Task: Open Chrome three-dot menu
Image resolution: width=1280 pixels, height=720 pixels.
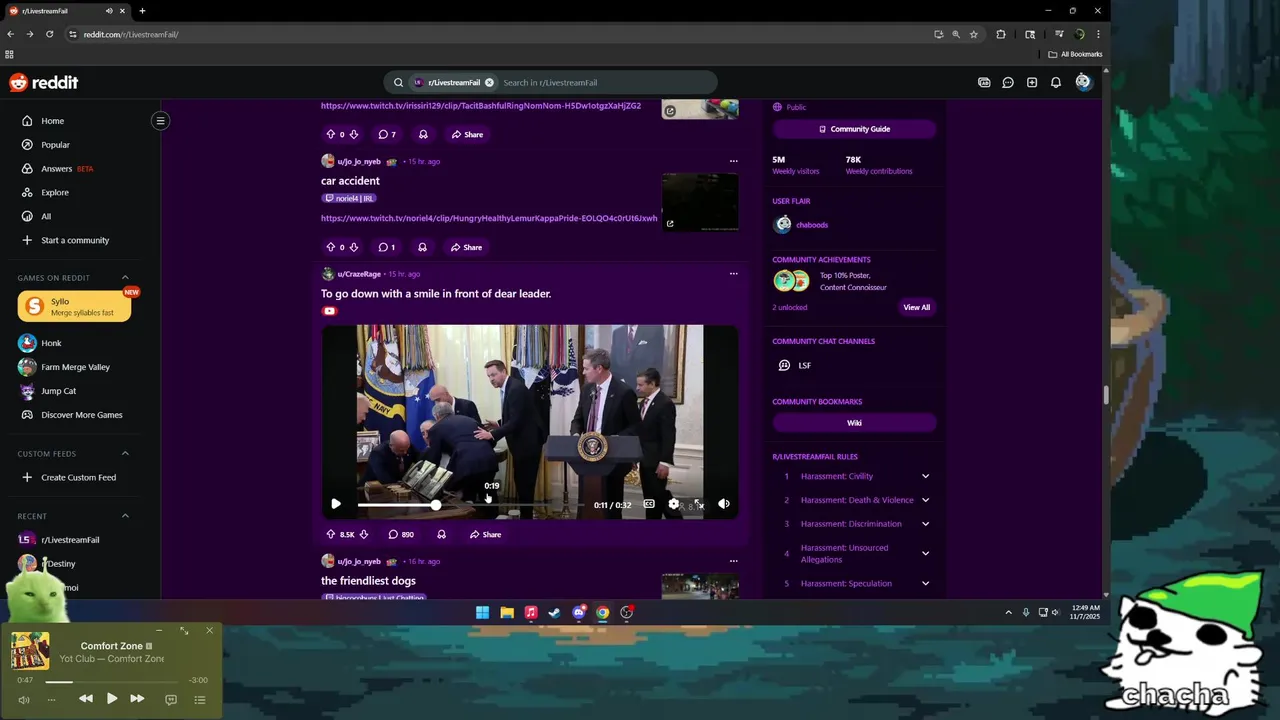Action: [x=1098, y=34]
